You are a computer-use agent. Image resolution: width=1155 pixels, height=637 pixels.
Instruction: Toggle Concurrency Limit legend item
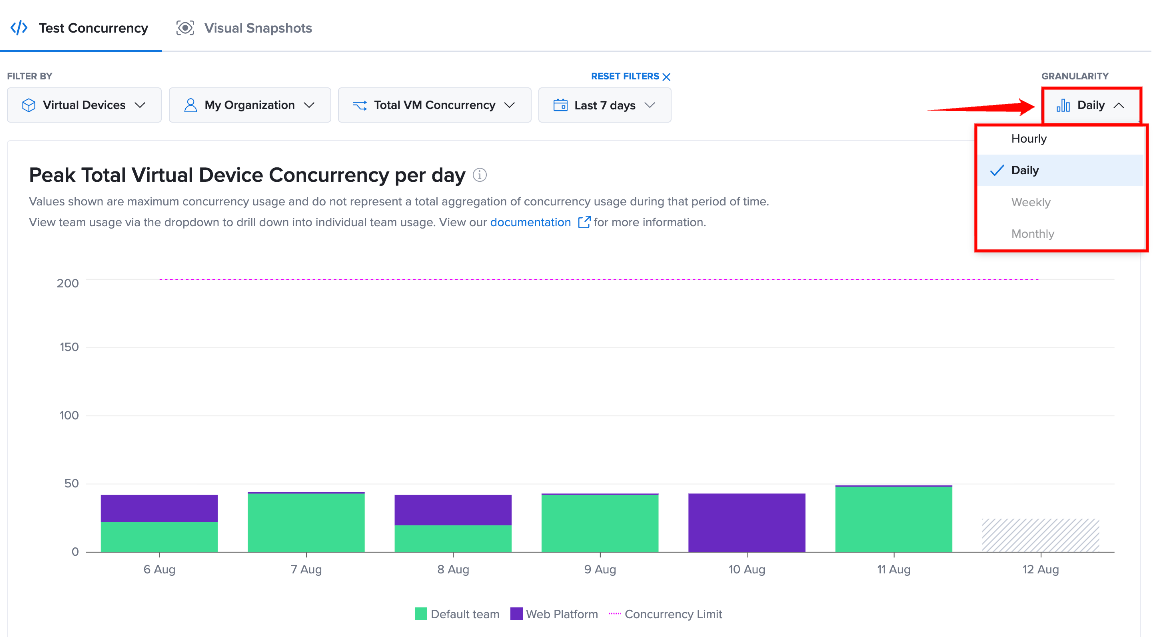[665, 614]
